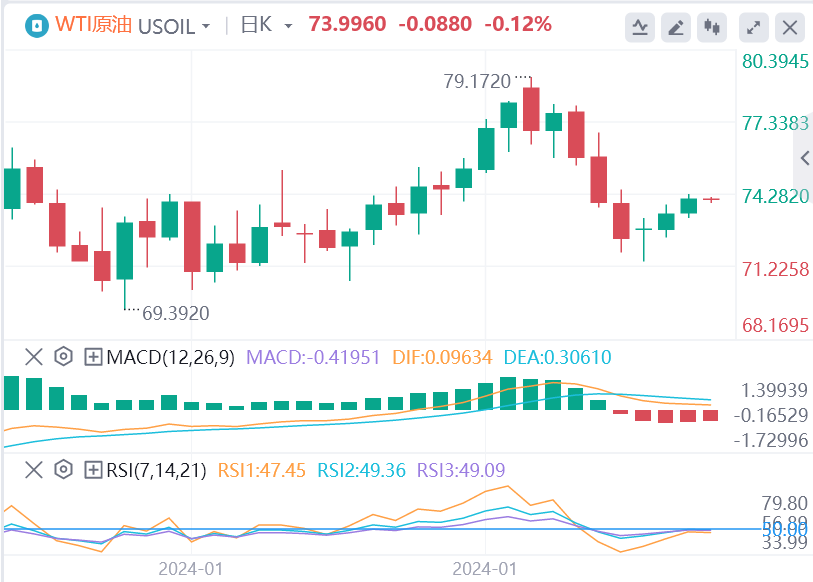Select the drawing pencil tool
Image resolution: width=813 pixels, height=582 pixels.
pos(677,27)
